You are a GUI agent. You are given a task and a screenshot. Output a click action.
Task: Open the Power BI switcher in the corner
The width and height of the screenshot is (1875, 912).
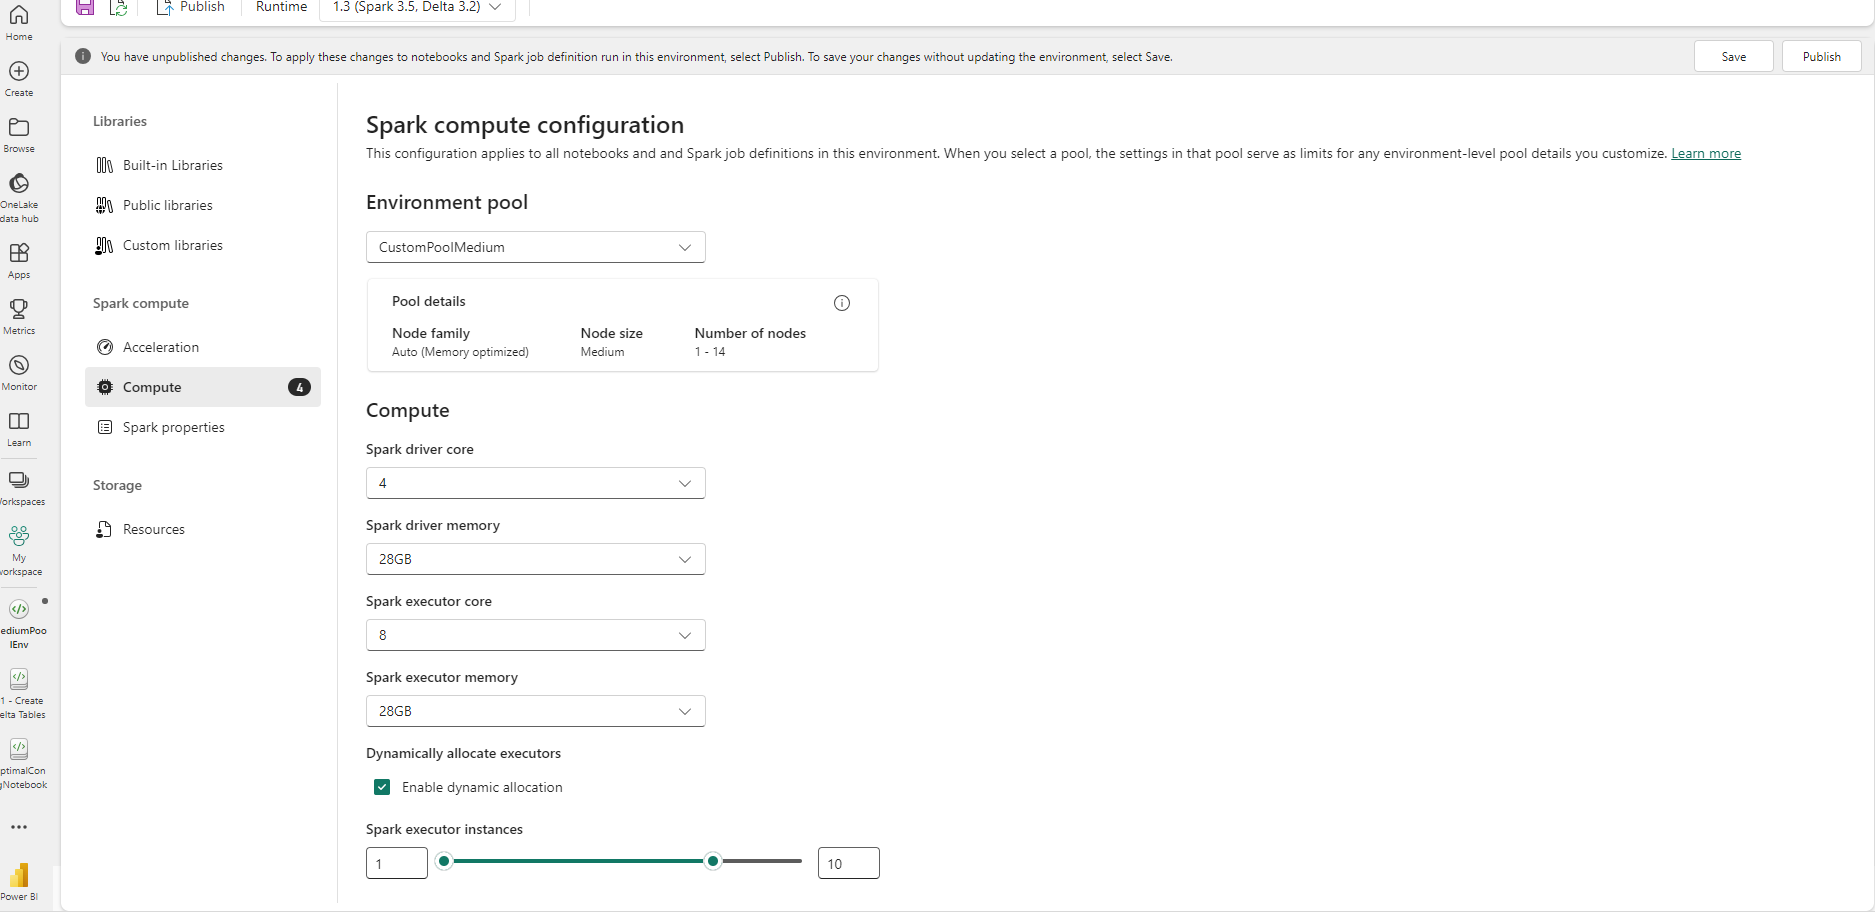19,880
